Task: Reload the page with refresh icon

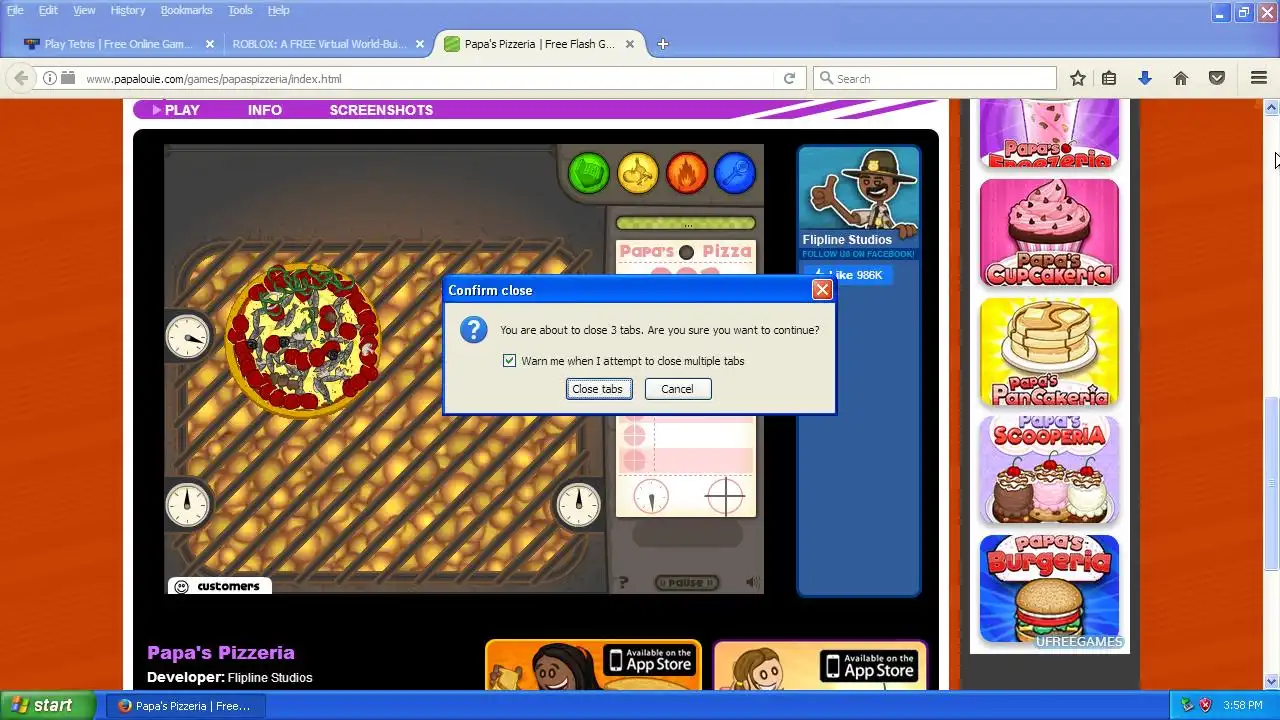Action: click(x=789, y=78)
